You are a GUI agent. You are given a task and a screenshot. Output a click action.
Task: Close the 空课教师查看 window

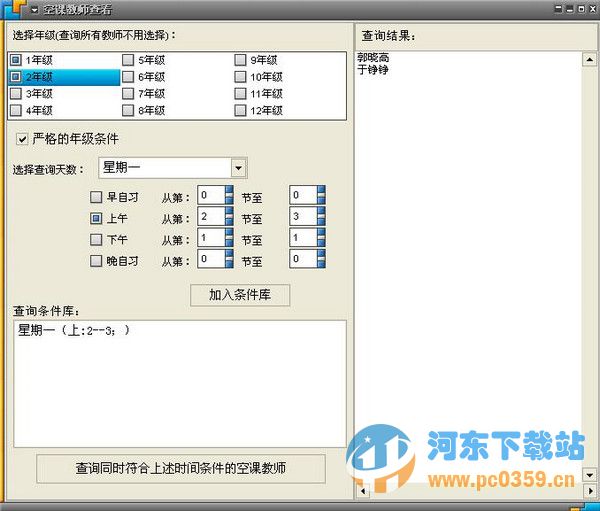(x=592, y=8)
